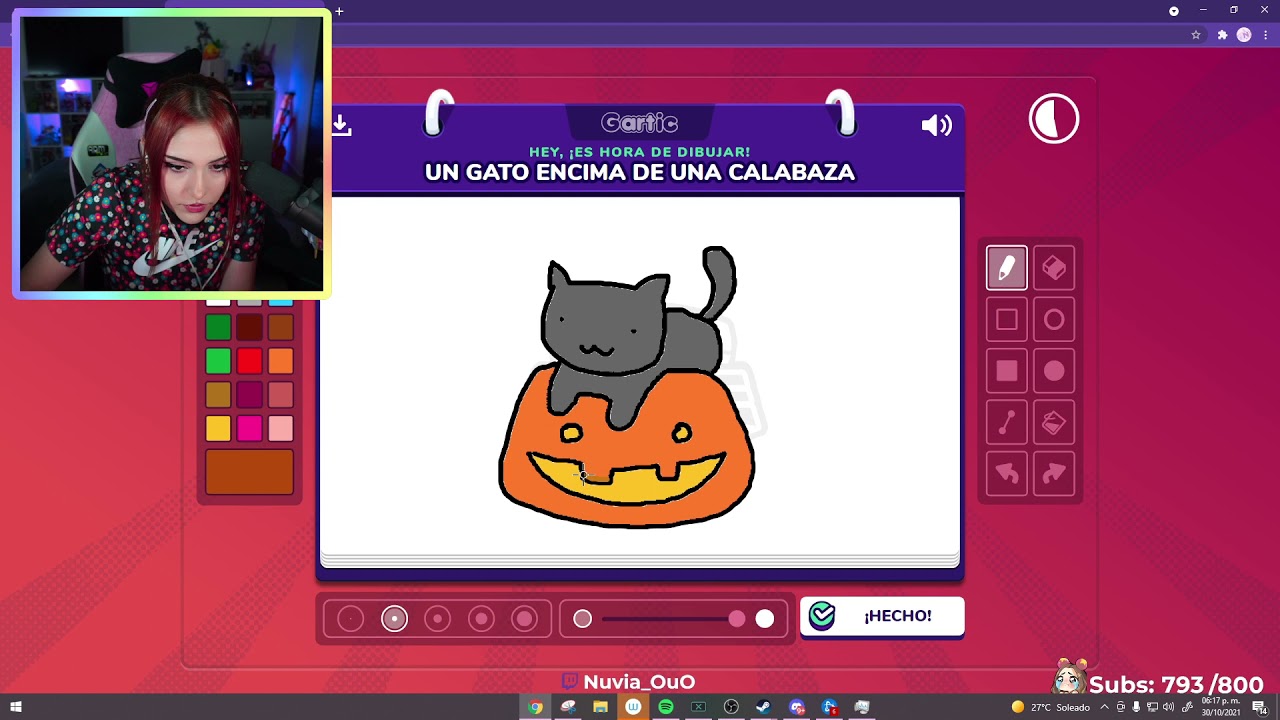The image size is (1280, 720).
Task: Bookmark this page with the star icon
Action: click(1196, 35)
